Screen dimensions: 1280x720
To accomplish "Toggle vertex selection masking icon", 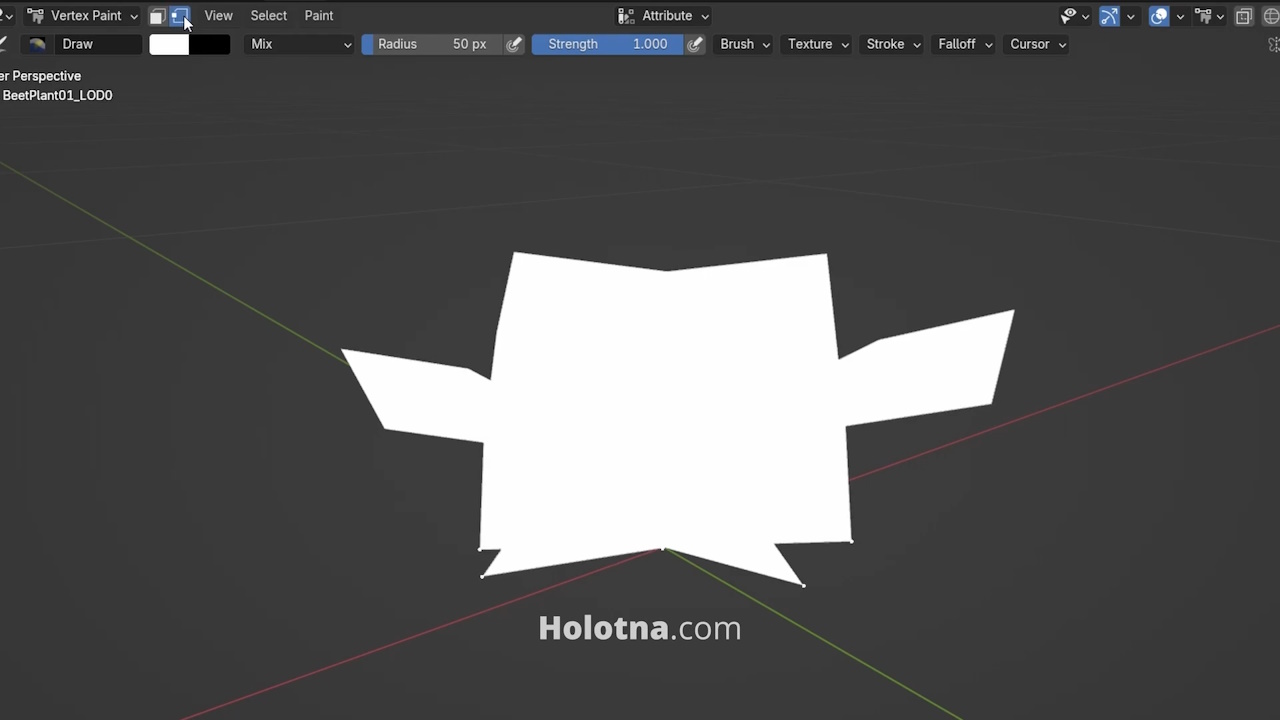I will 179,16.
